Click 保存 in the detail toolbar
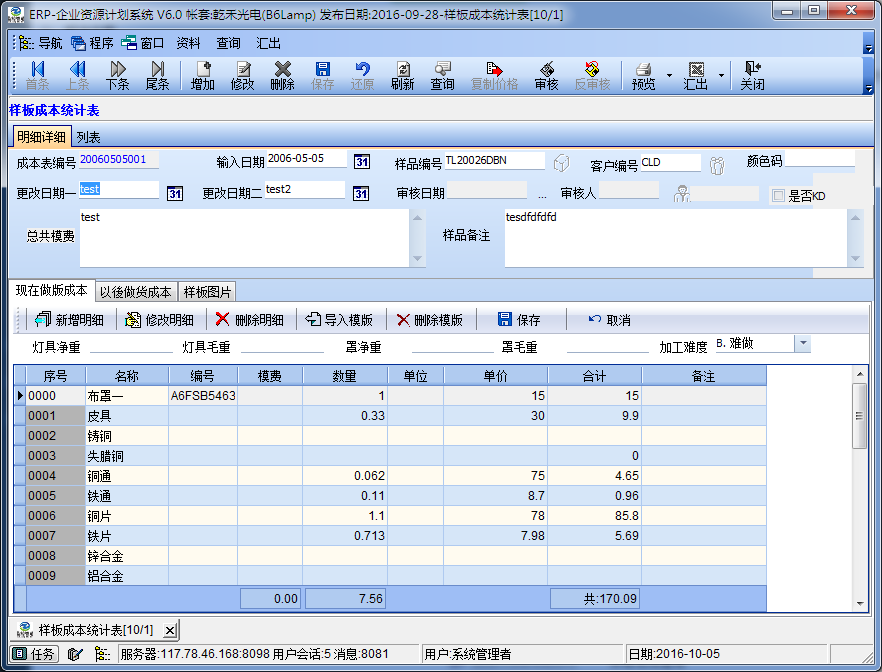The height and width of the screenshot is (672, 882). point(519,320)
